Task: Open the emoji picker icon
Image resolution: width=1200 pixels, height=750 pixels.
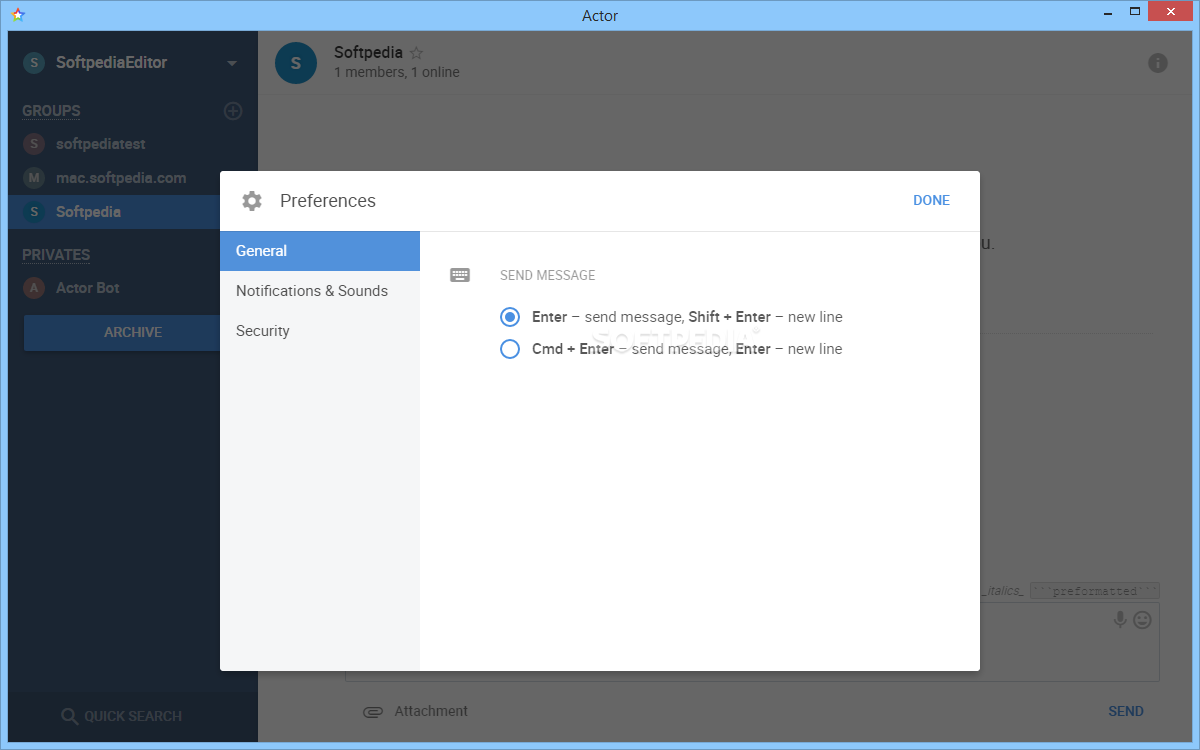Action: (1142, 620)
